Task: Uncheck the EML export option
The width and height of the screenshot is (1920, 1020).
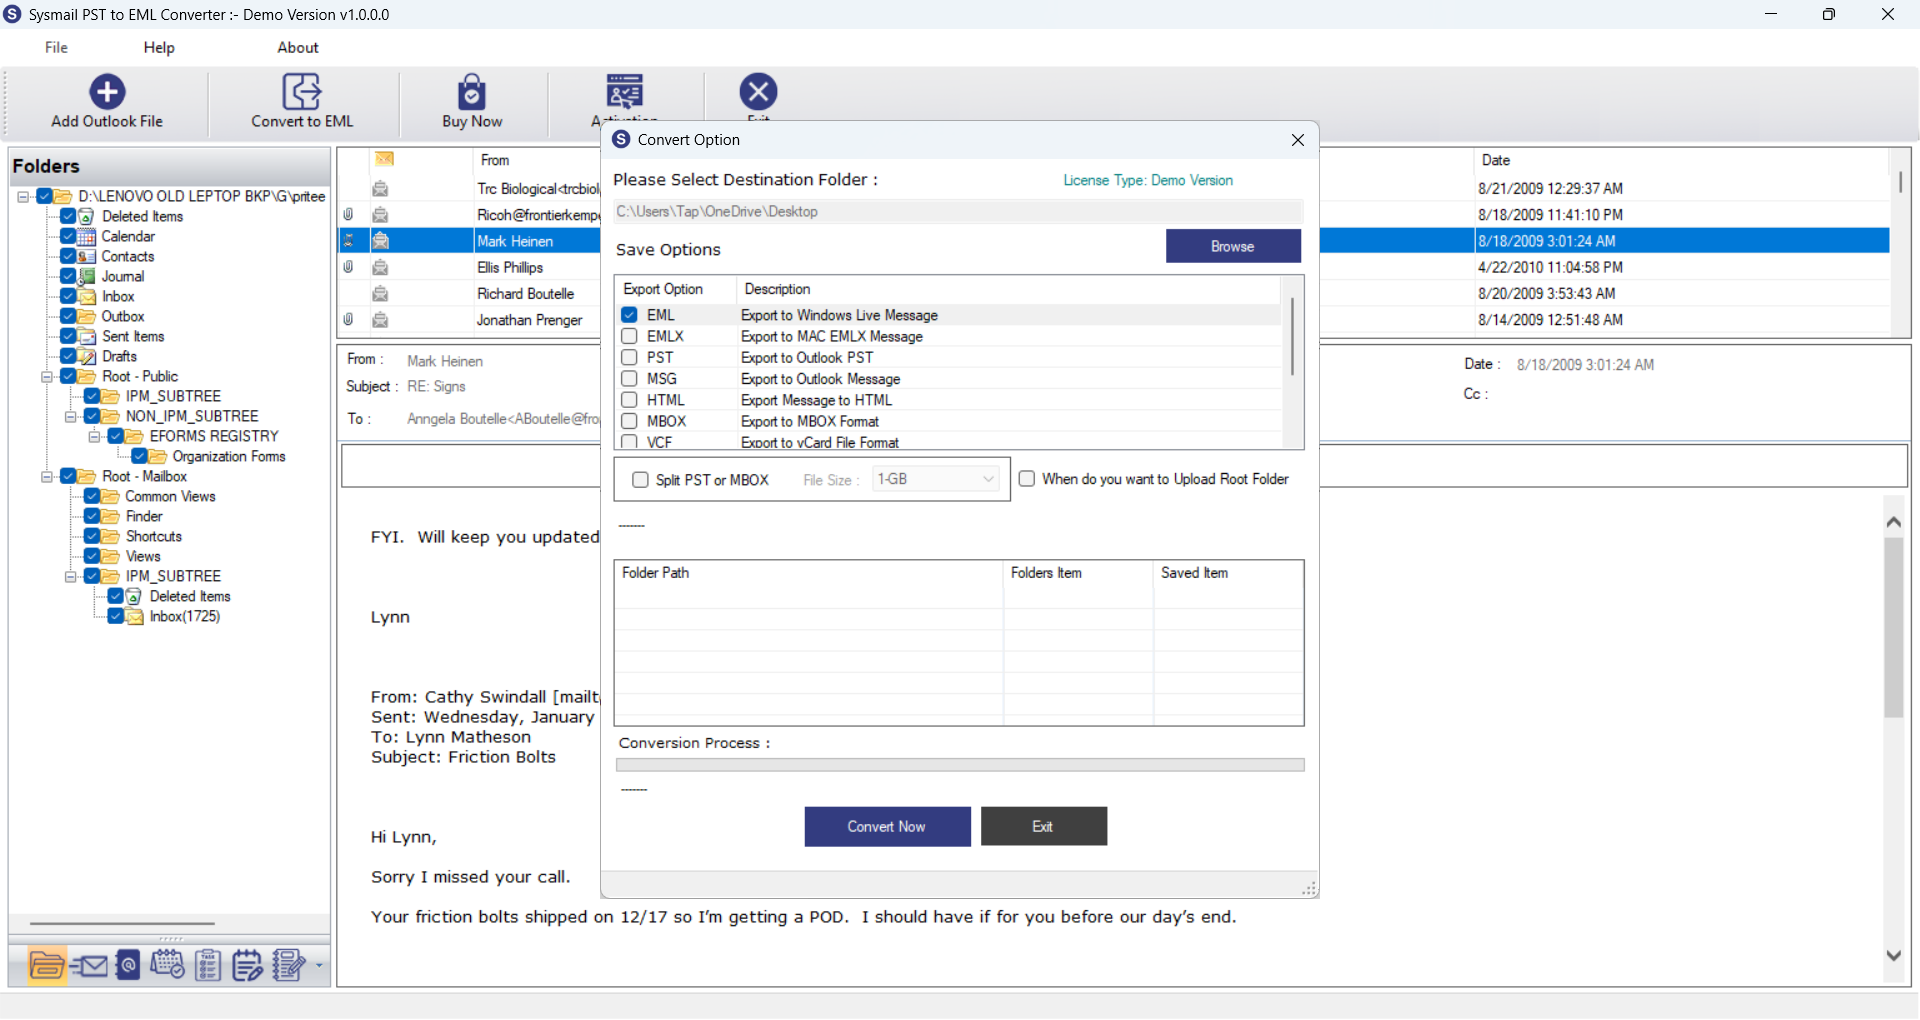Action: 629,315
